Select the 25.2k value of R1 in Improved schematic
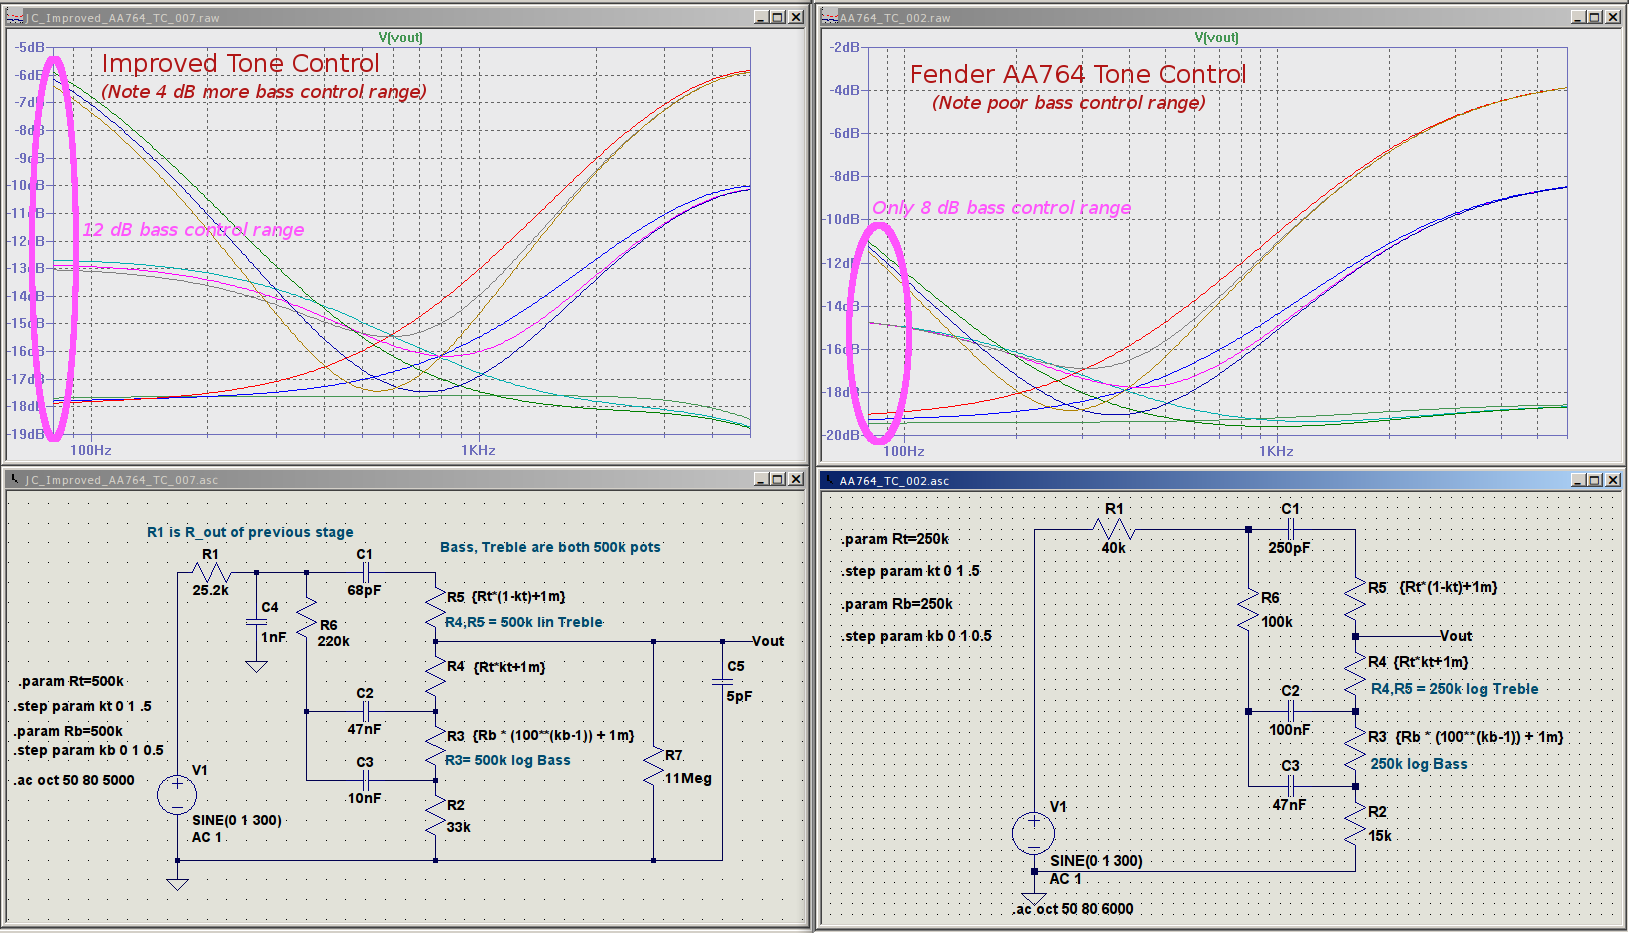1629x933 pixels. point(210,590)
